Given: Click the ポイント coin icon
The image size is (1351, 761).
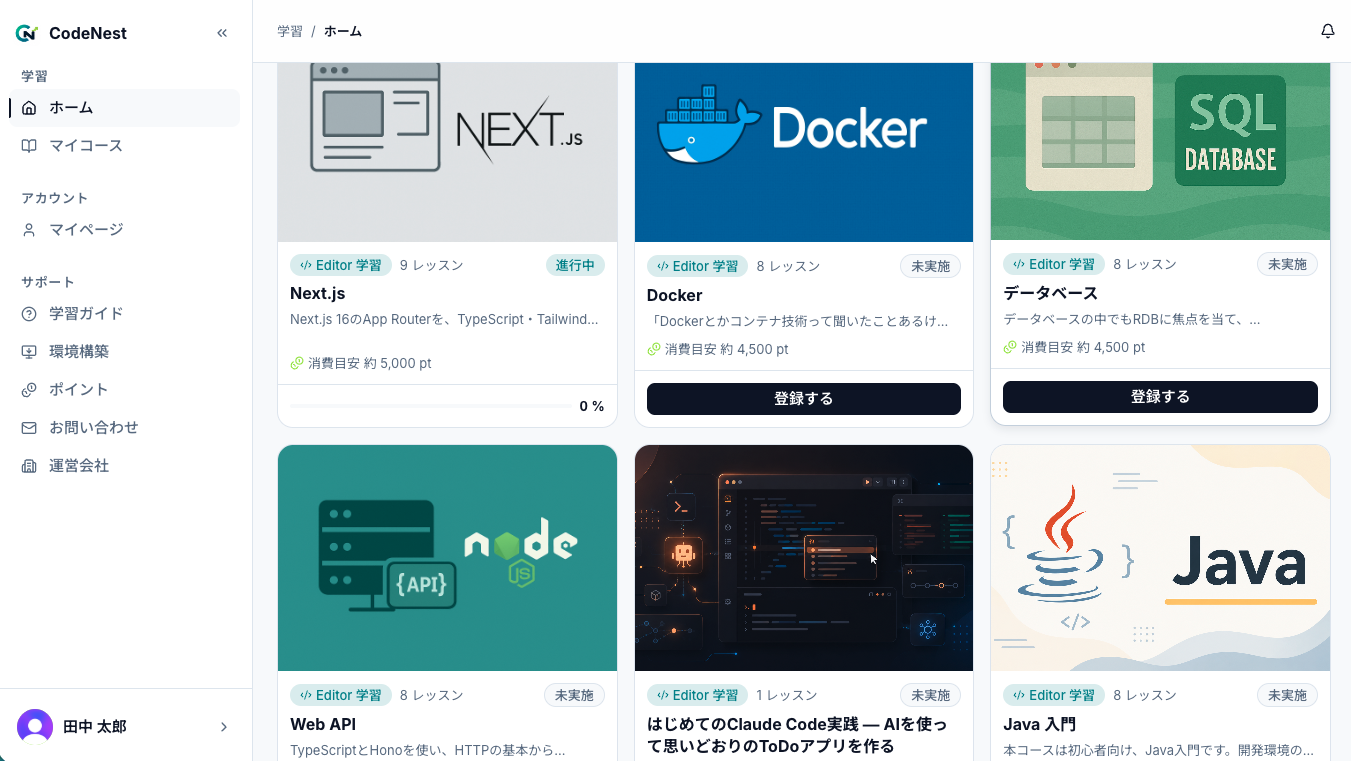Looking at the screenshot, I should (29, 390).
